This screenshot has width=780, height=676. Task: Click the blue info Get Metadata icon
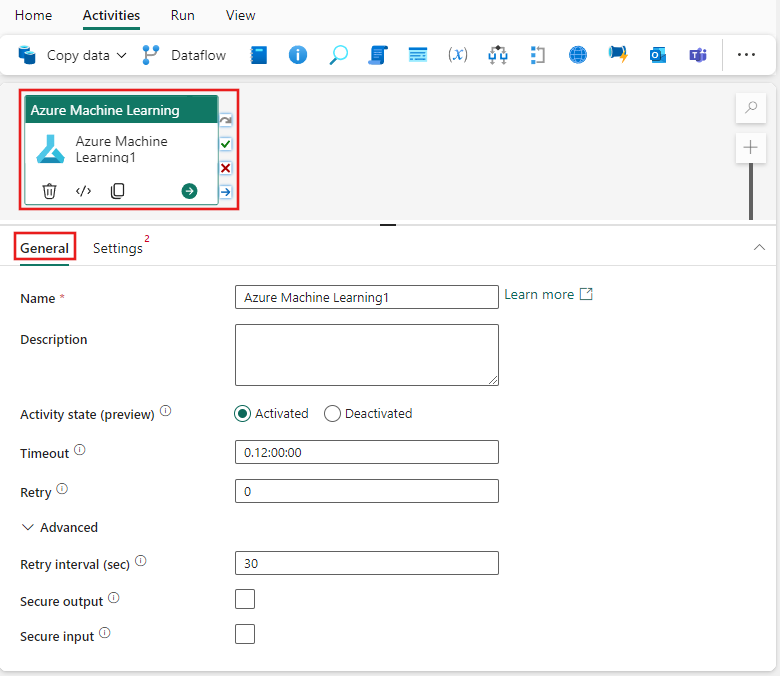[298, 55]
